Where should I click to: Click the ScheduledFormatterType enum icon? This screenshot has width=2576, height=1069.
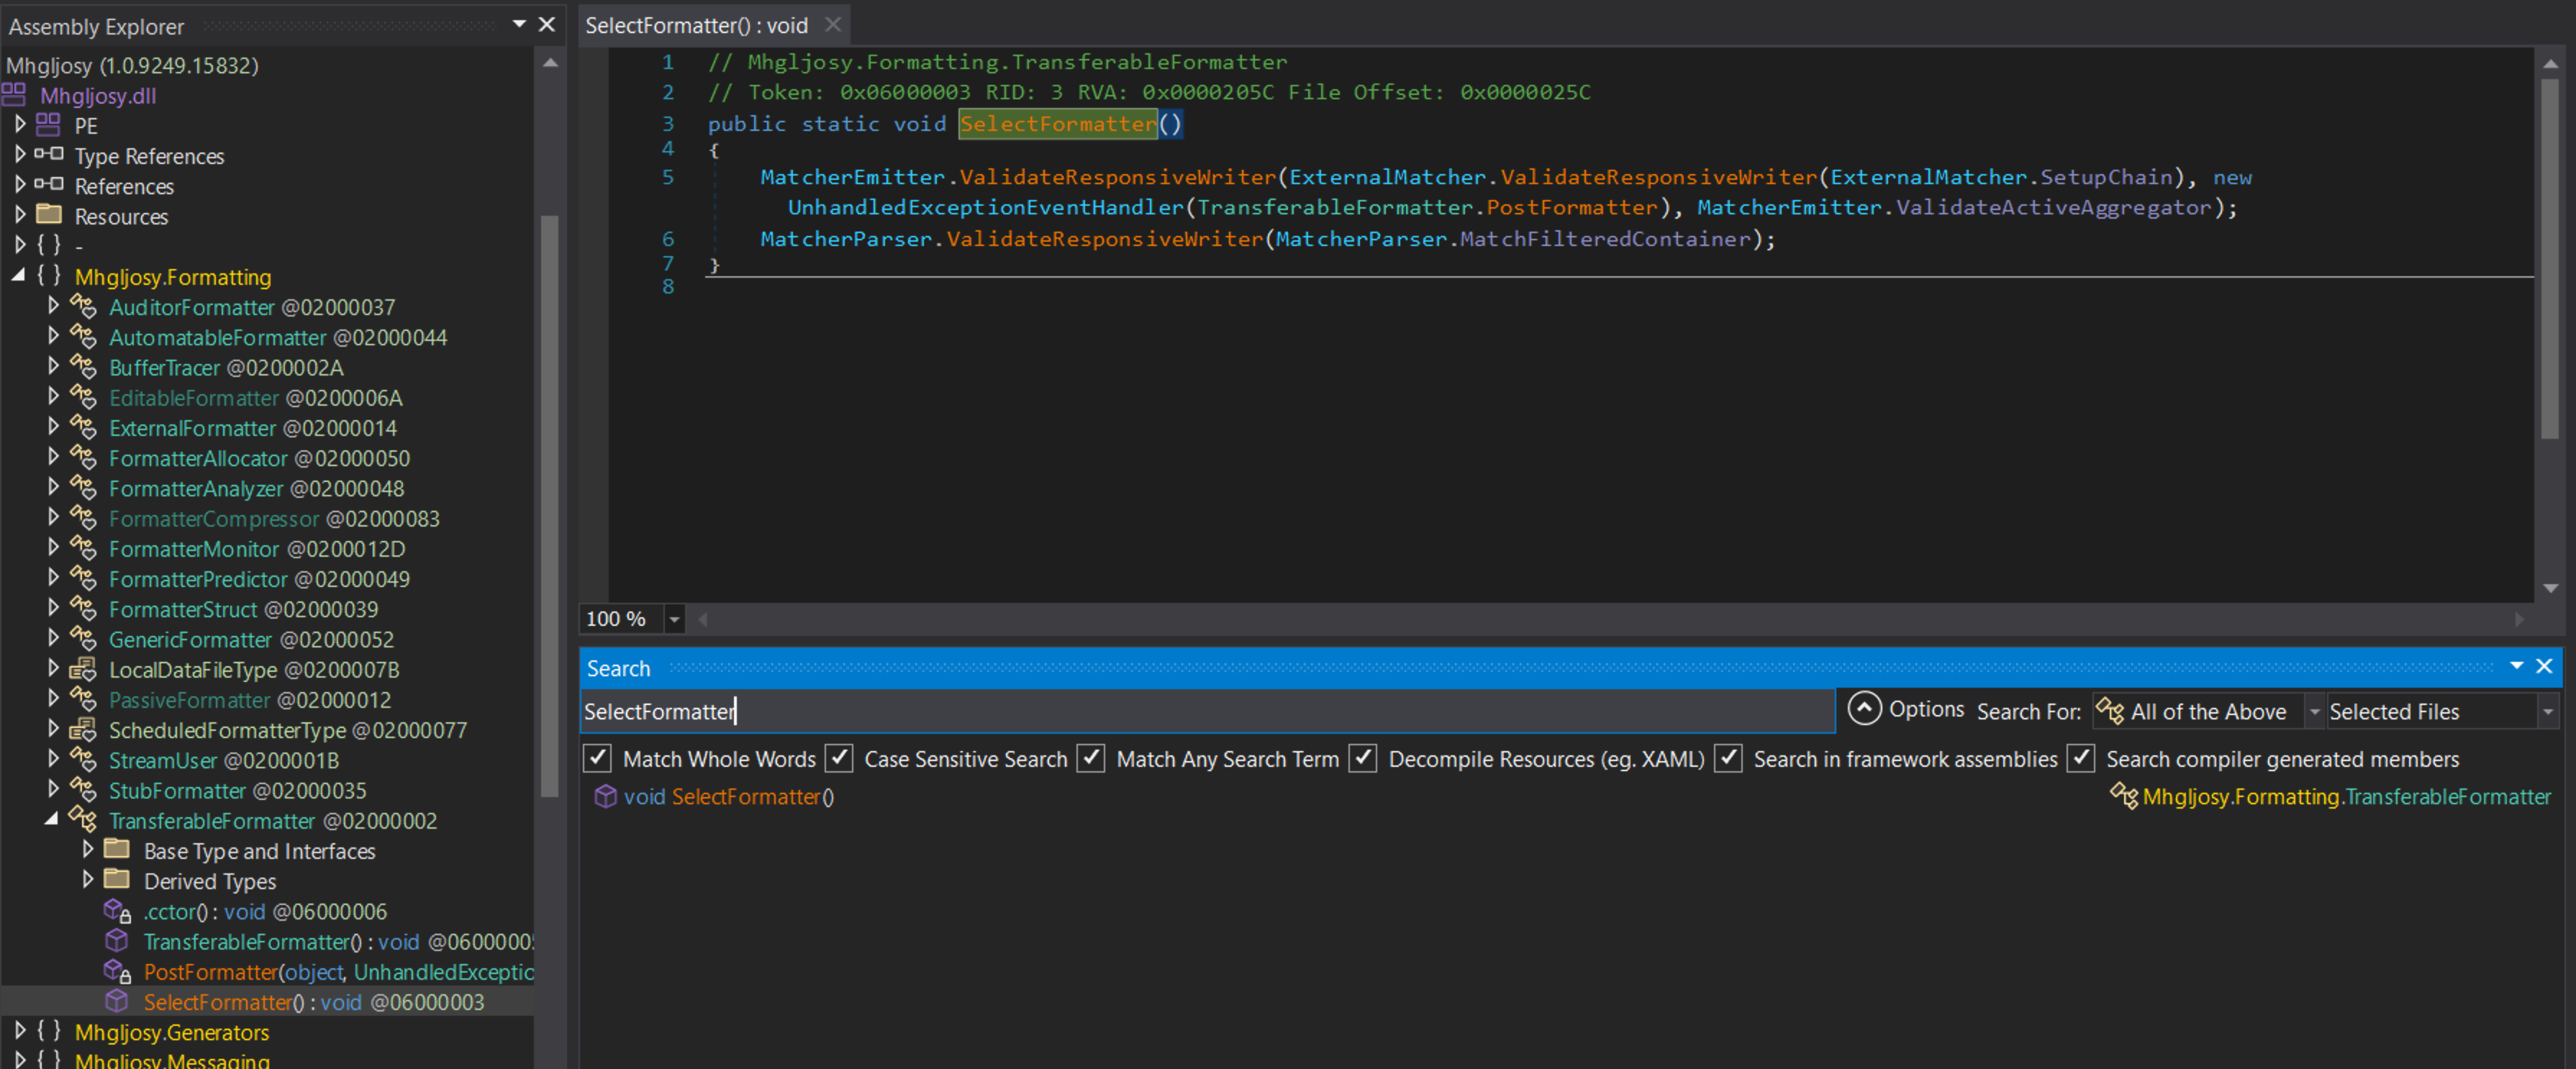[x=83, y=730]
